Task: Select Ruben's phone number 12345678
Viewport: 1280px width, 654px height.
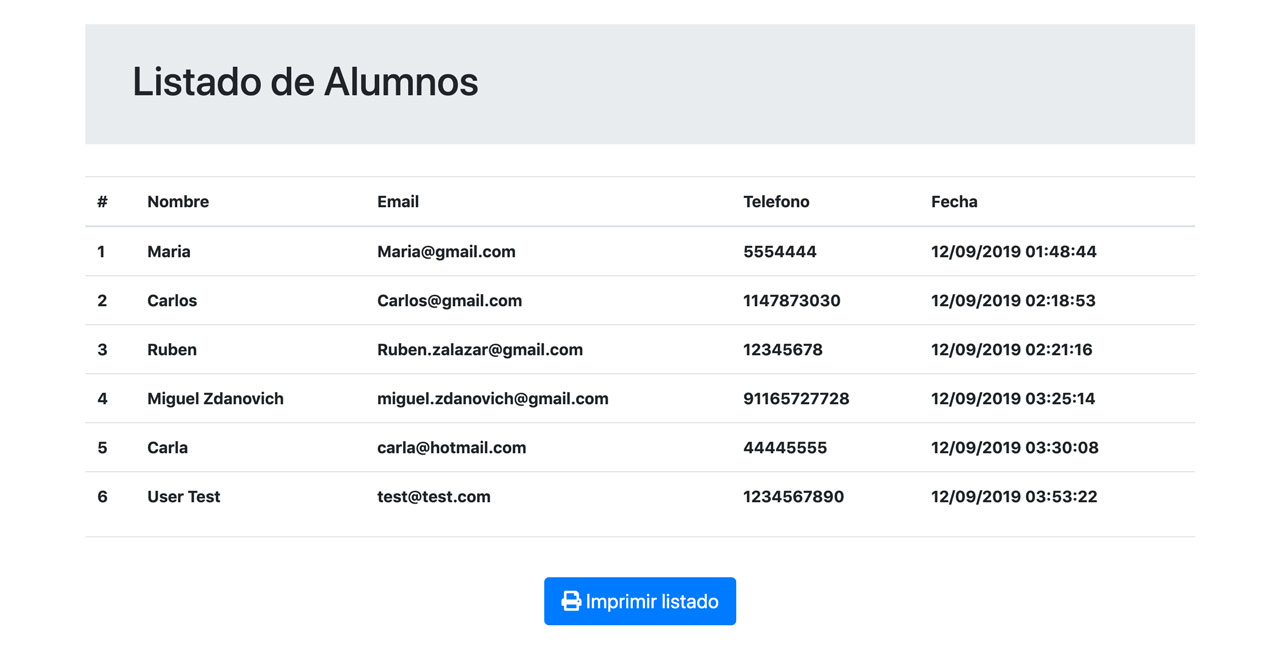Action: pyautogui.click(x=783, y=350)
